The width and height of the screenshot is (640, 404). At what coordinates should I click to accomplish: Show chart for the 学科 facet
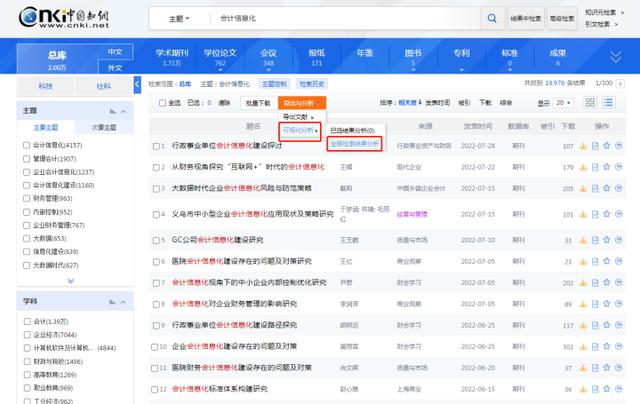[113, 302]
